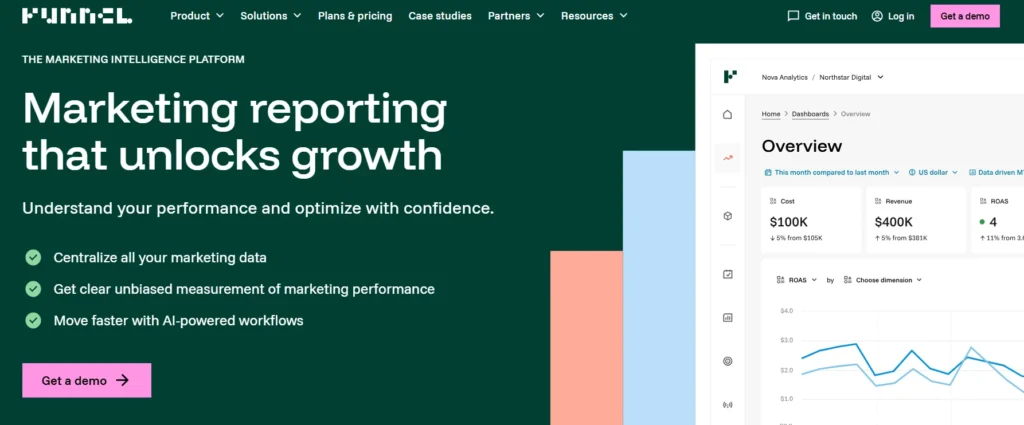The image size is (1024, 425).
Task: Open the cube icon in sidebar
Action: (x=727, y=216)
